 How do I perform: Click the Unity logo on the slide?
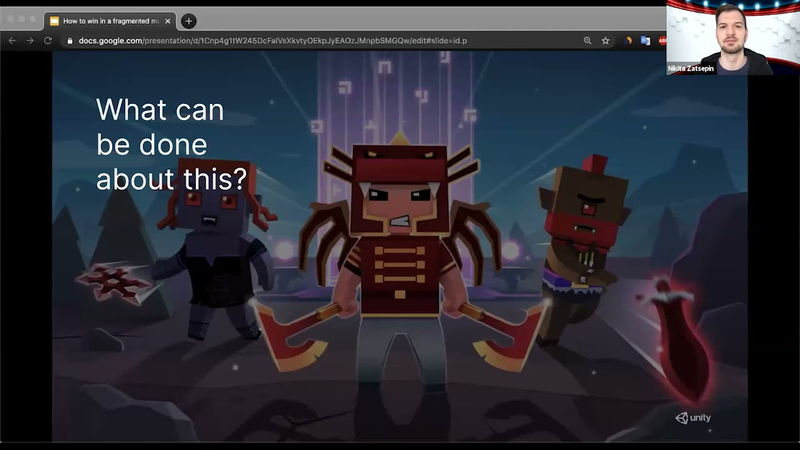click(693, 418)
